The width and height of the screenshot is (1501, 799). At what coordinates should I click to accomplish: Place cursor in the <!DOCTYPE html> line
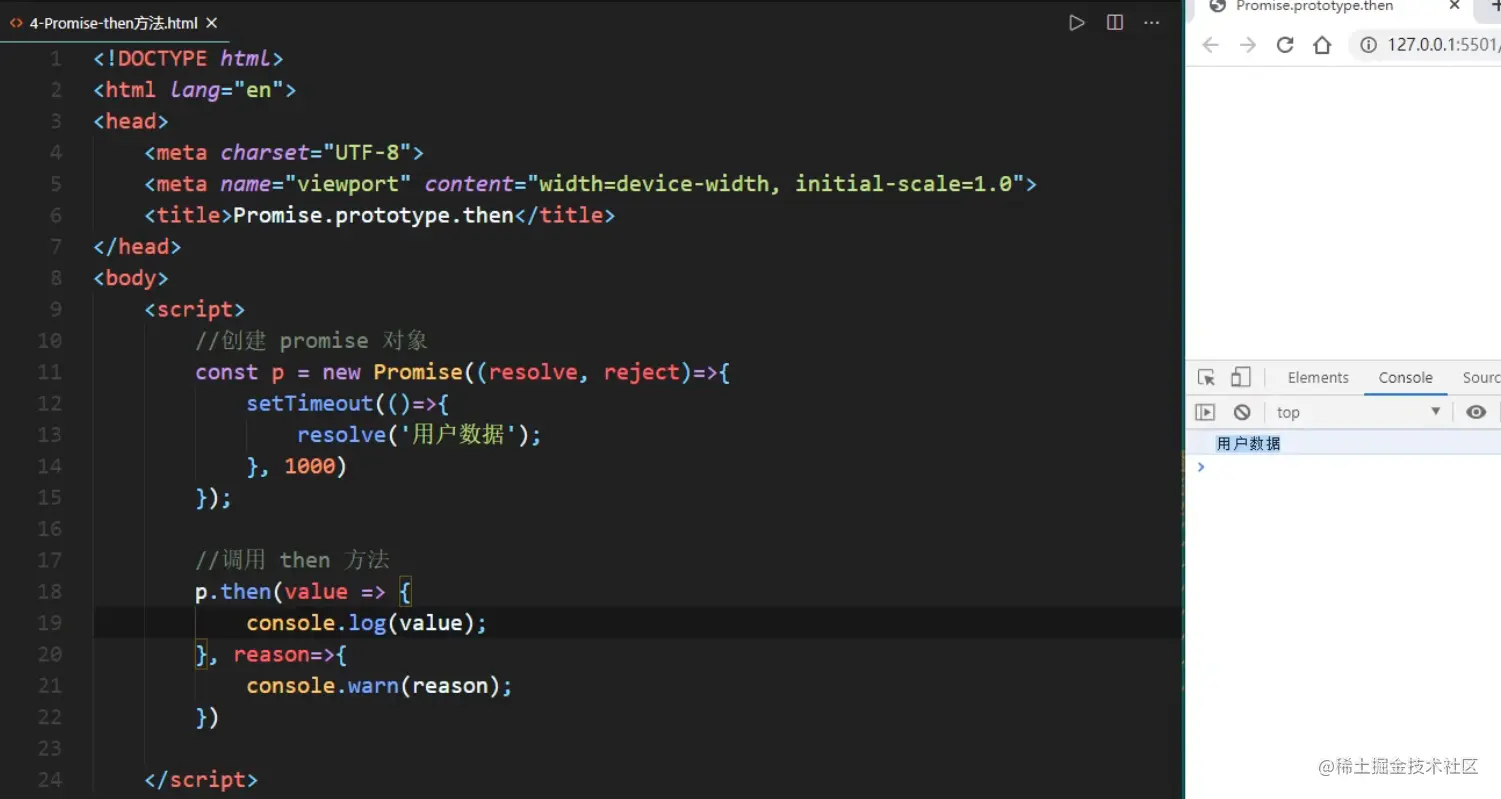coord(188,59)
